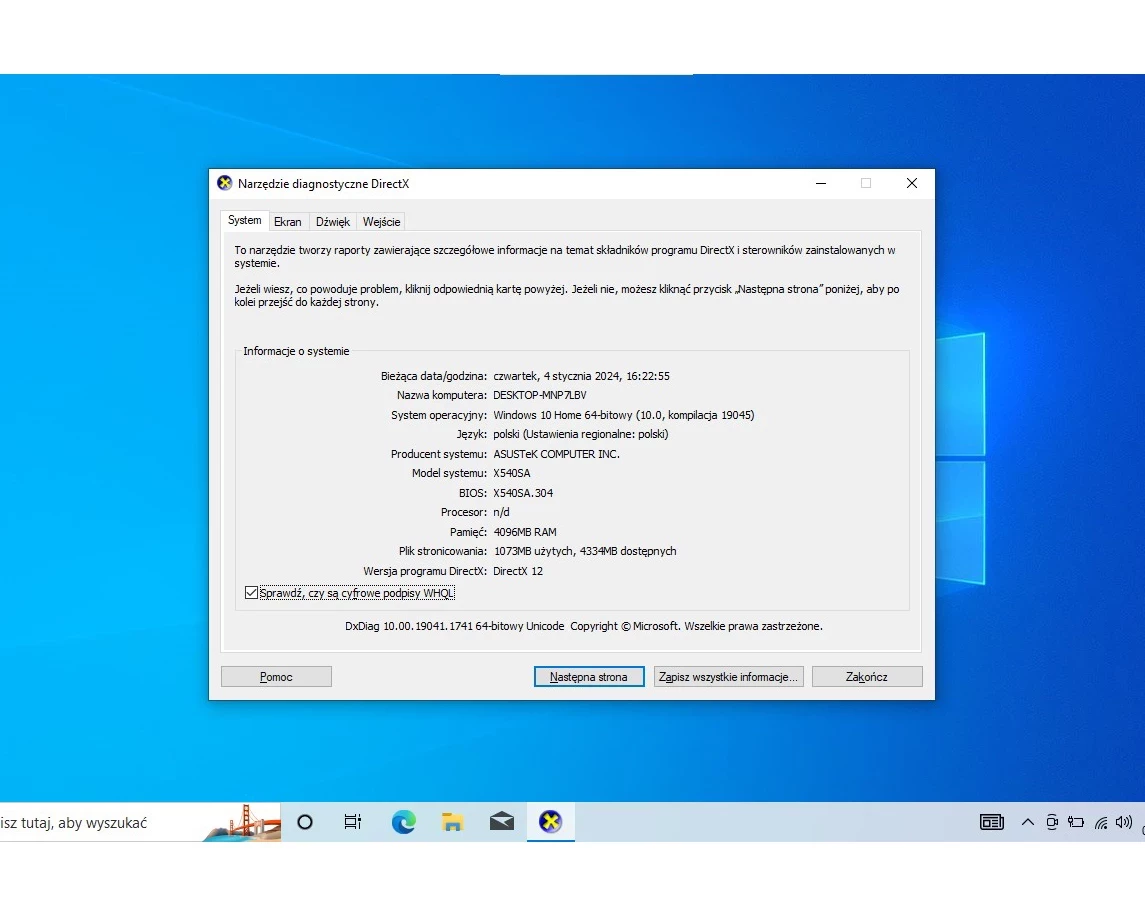Click the paragraph starting 'To narzędzie tworzy raporty'

point(565,256)
